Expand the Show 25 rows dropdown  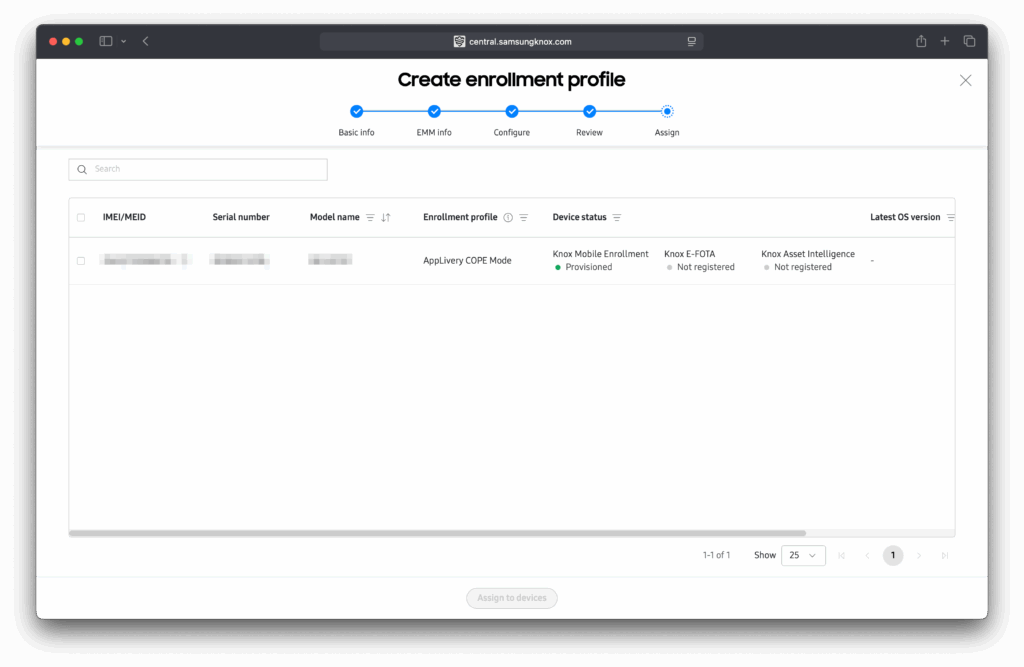coord(803,555)
